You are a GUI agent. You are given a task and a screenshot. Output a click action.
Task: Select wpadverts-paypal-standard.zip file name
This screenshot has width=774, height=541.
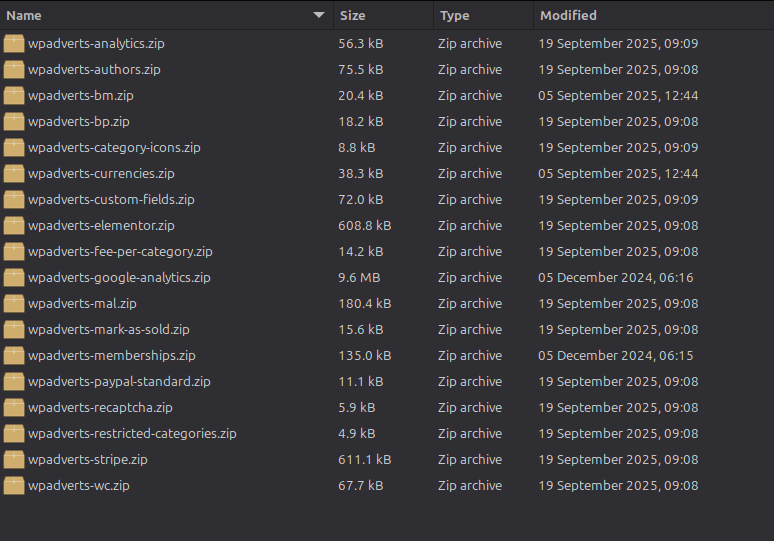click(119, 382)
